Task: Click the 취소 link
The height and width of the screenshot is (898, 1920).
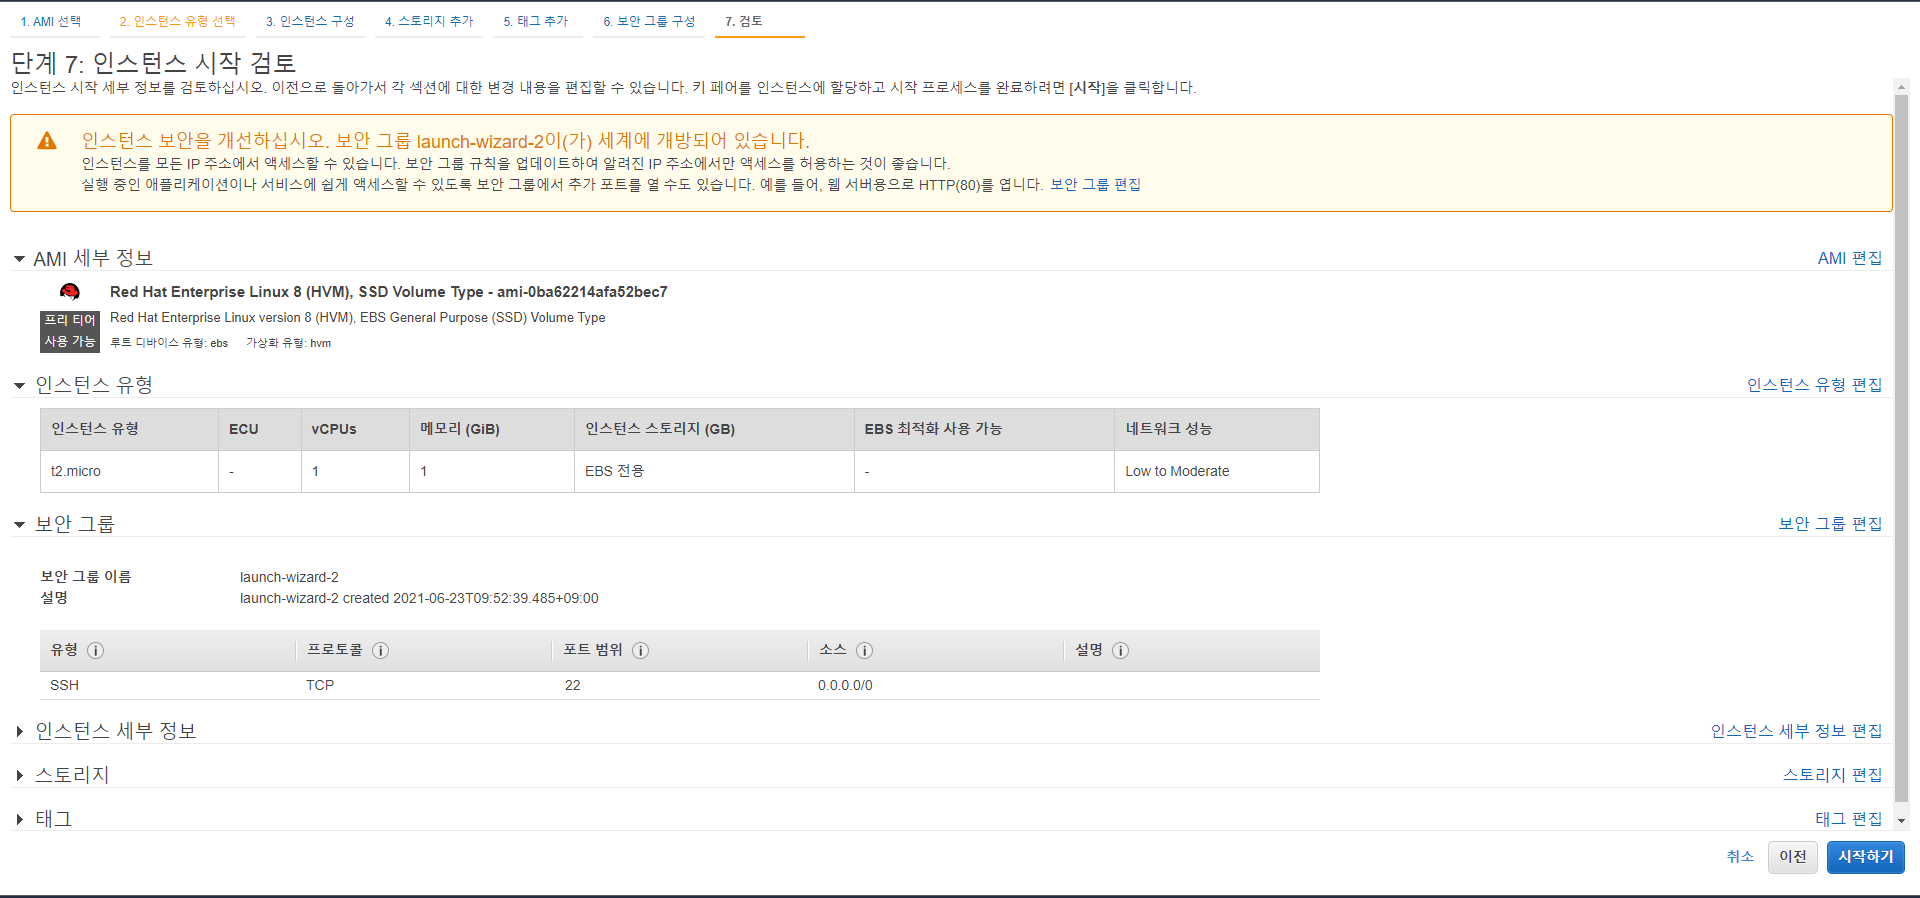Action: tap(1740, 857)
